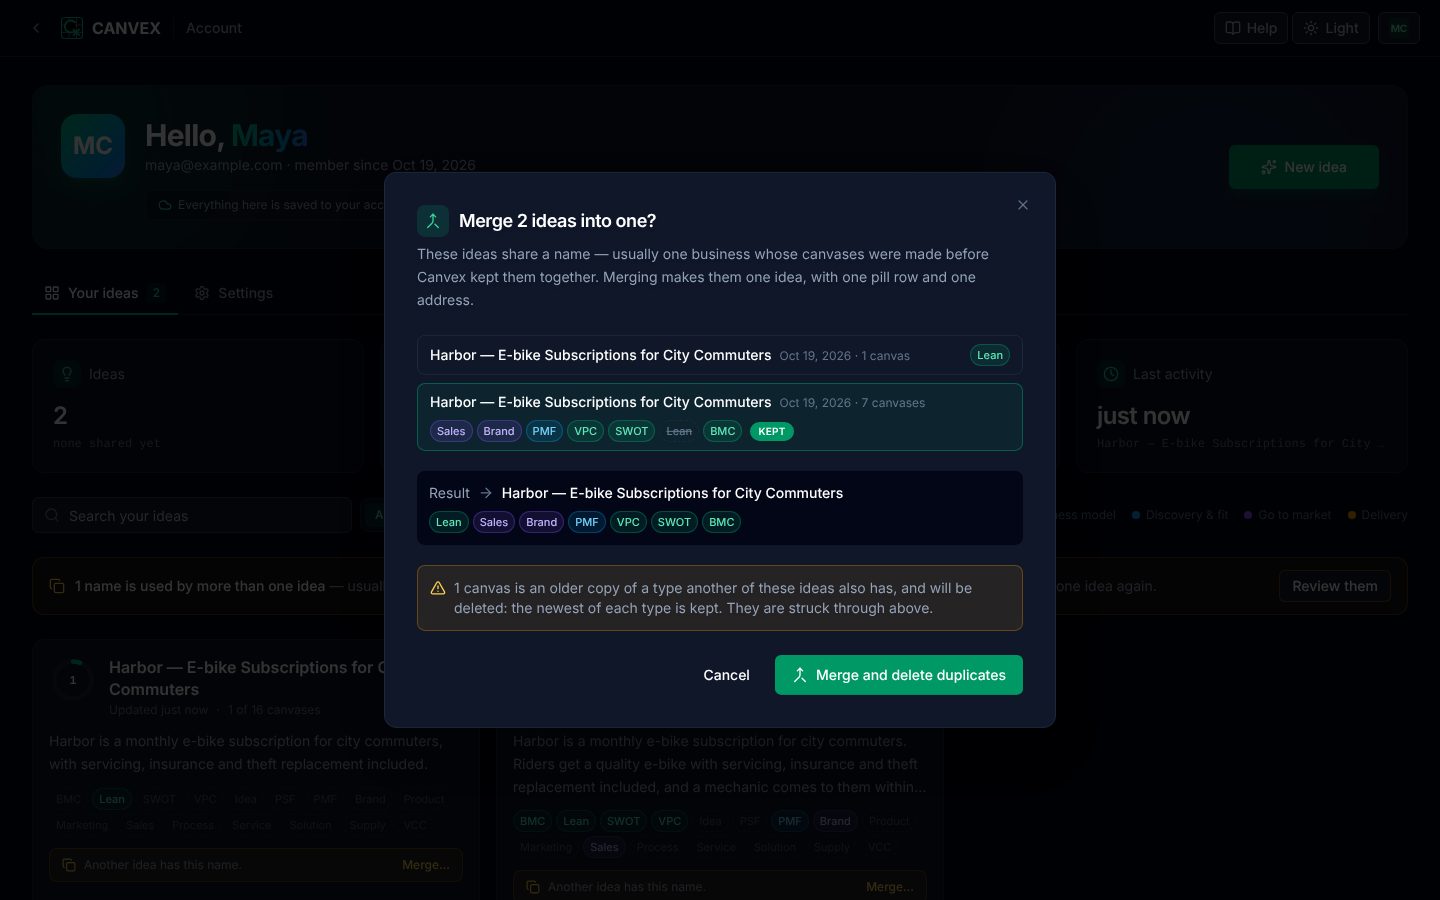Screen dimensions: 1440x900
Task: Click the grid icon on Your ideas tab
Action: pos(52,293)
